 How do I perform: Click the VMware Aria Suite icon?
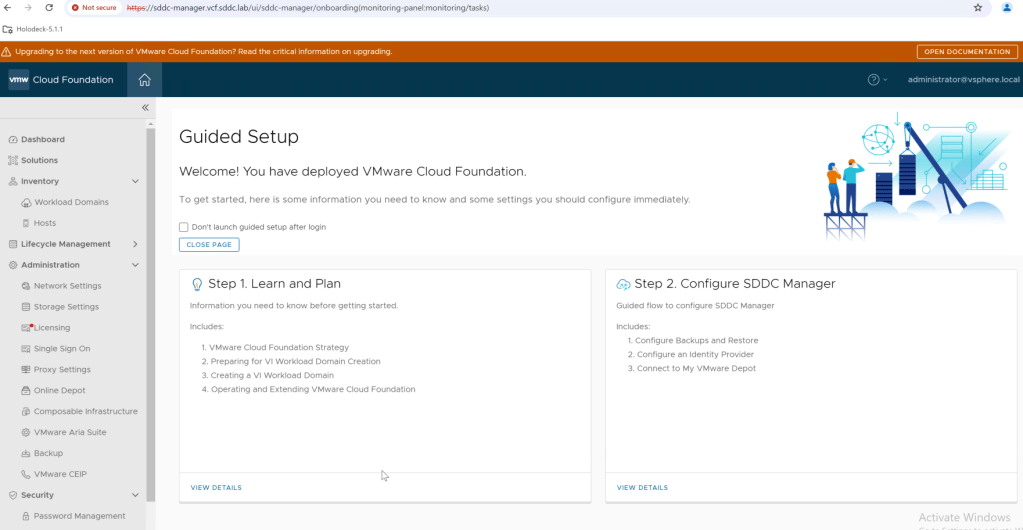click(x=26, y=433)
